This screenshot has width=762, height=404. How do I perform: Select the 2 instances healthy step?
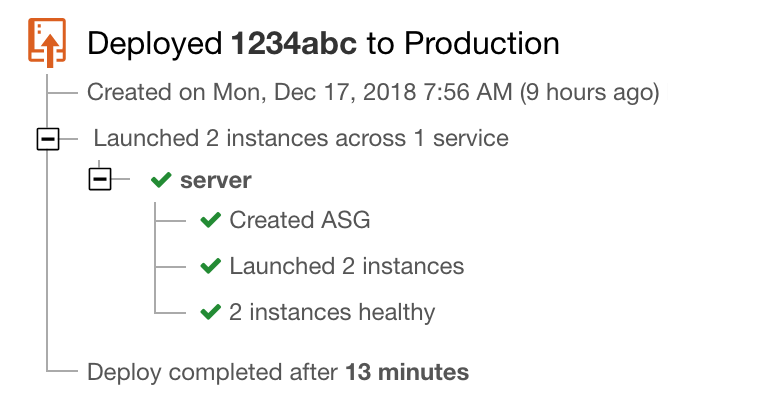(332, 312)
